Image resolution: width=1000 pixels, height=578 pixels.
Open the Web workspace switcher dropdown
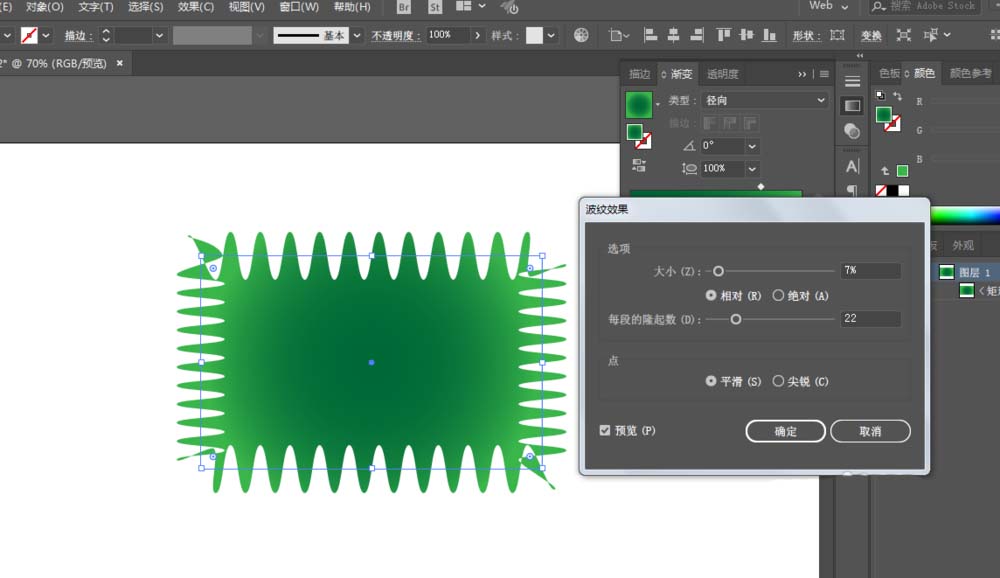(828, 6)
